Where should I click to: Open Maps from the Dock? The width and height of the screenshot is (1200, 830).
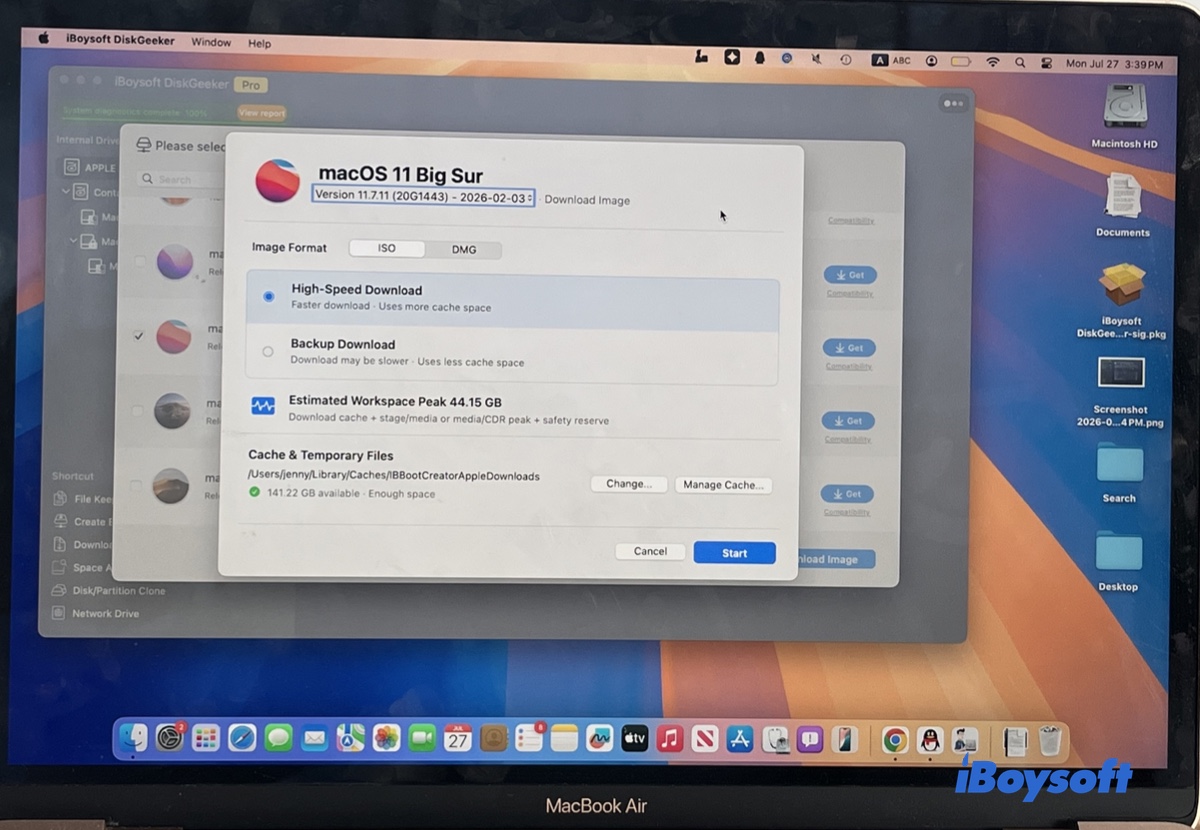point(350,739)
